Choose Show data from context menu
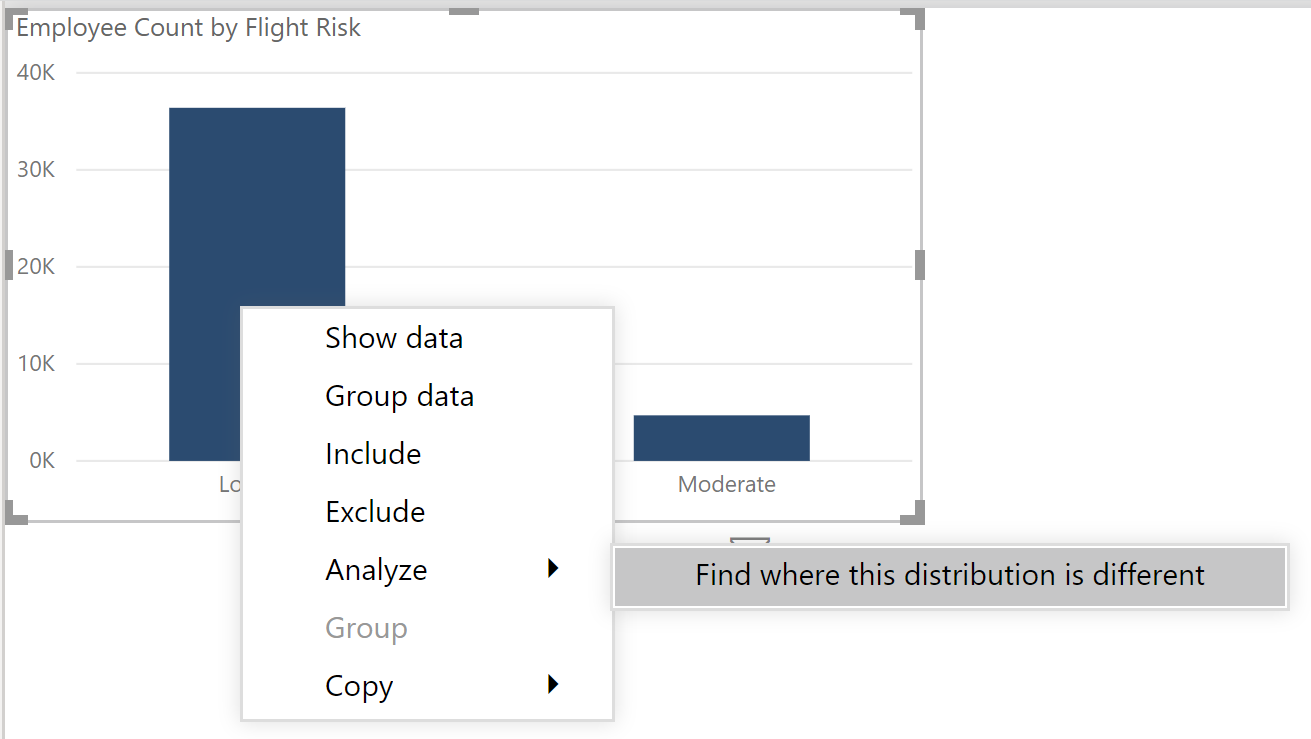1311x739 pixels. pos(427,338)
